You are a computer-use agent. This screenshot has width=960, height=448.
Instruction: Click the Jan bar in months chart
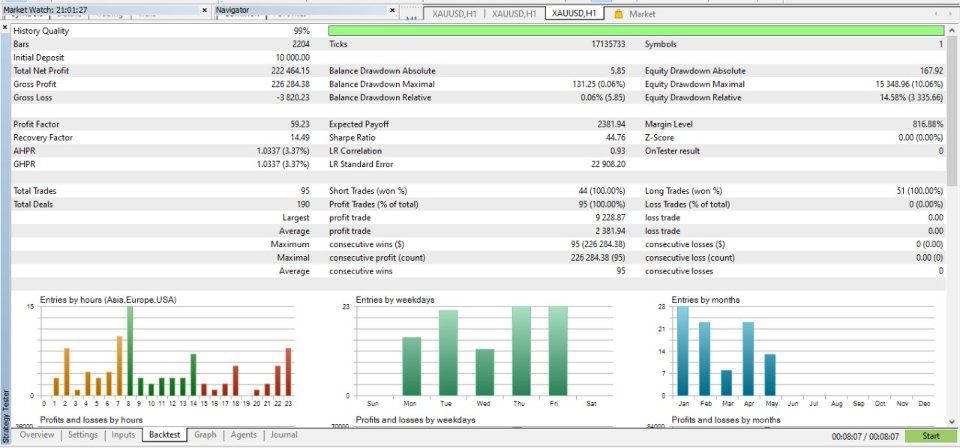(683, 351)
